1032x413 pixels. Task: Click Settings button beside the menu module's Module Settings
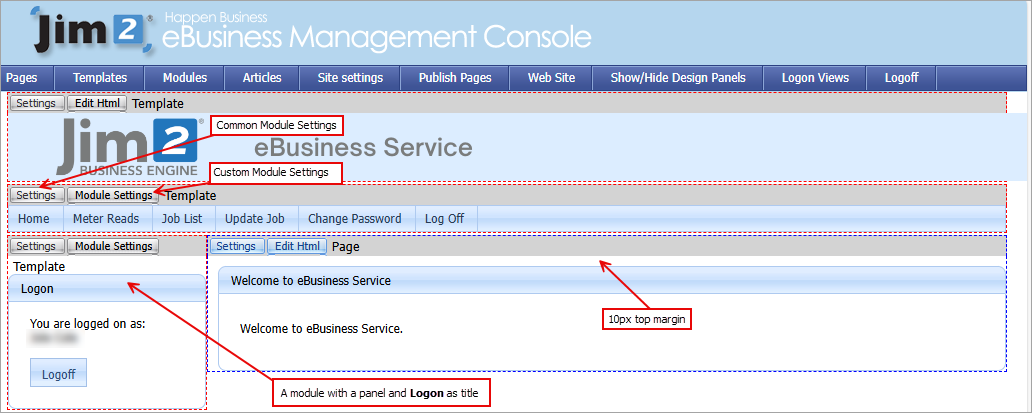36,195
